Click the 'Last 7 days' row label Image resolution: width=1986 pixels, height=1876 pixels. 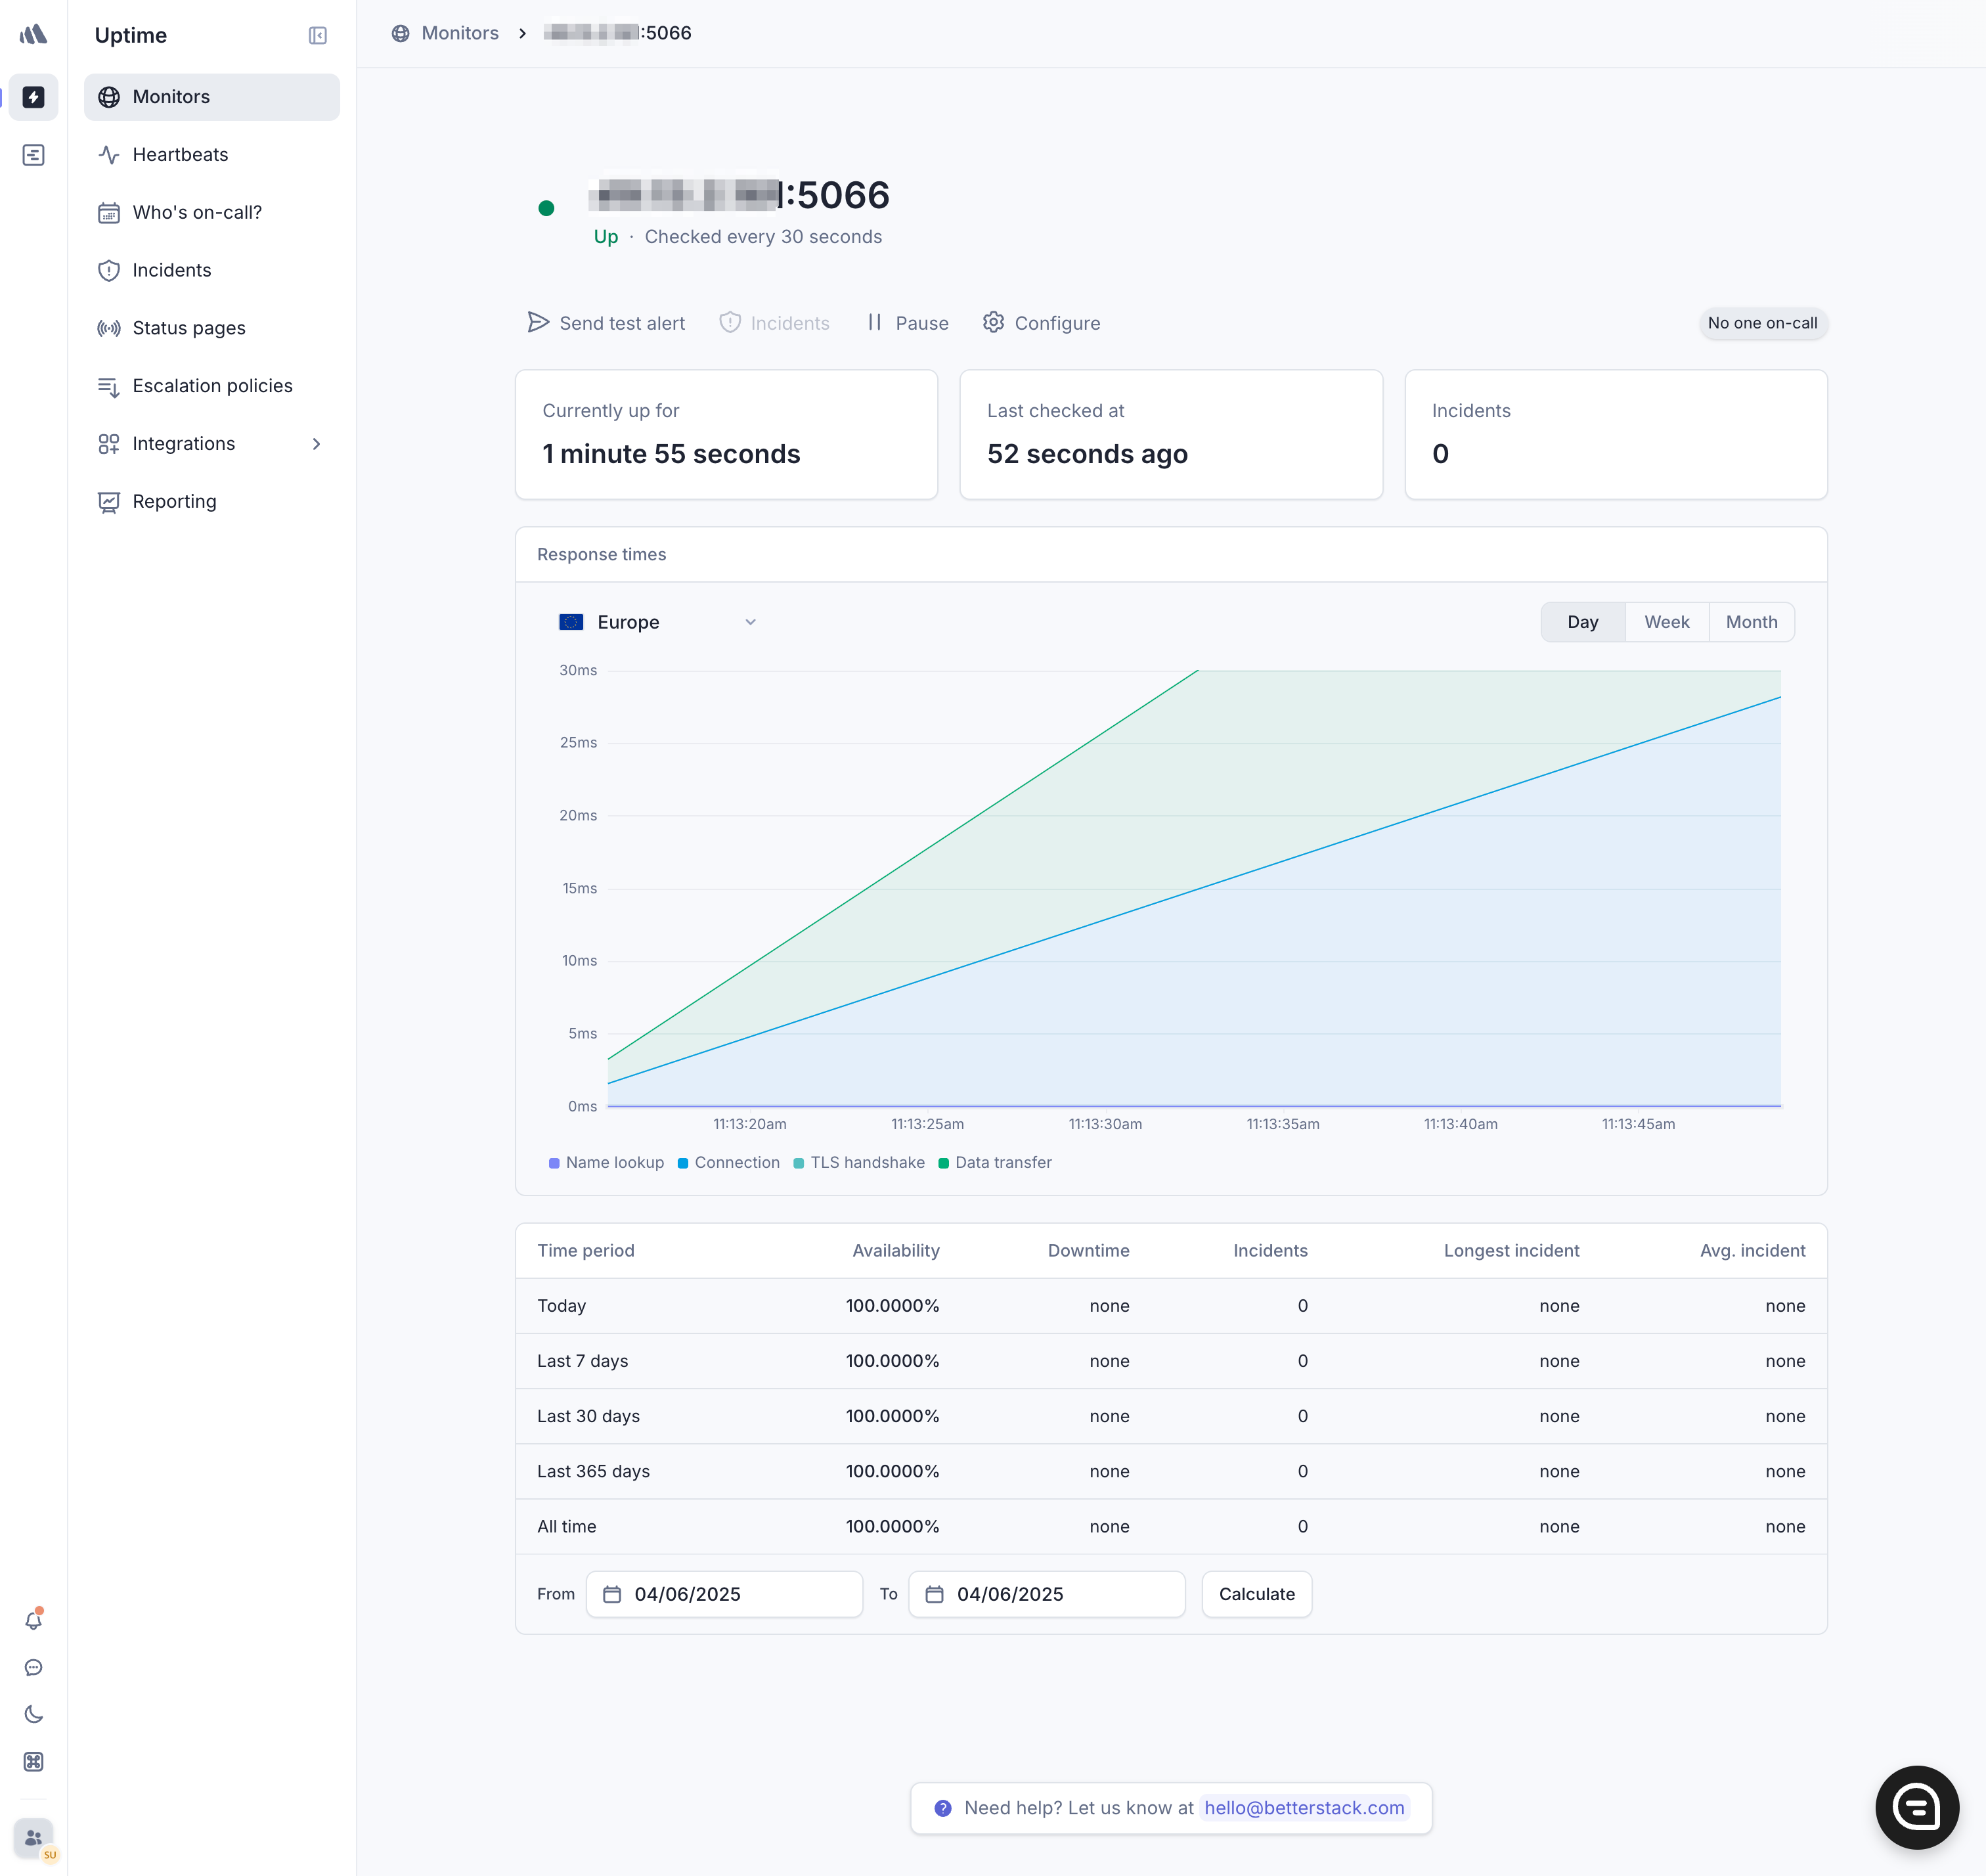pos(583,1361)
